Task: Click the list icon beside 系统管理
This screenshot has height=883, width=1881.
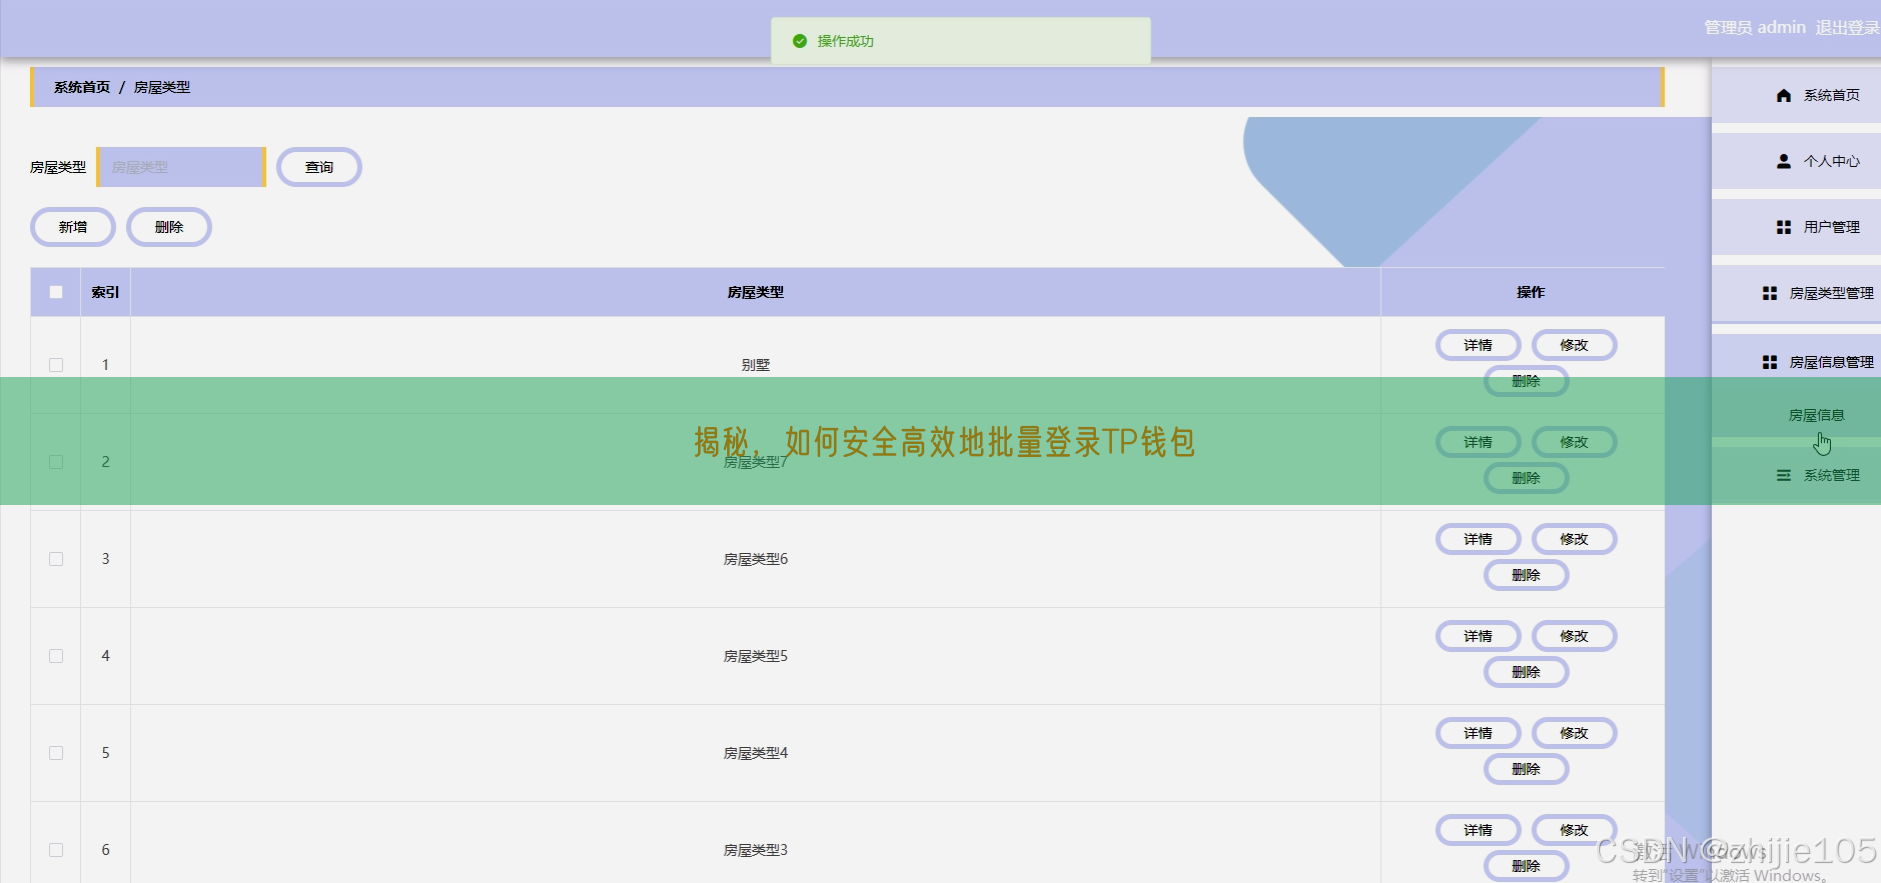Action: tap(1783, 475)
